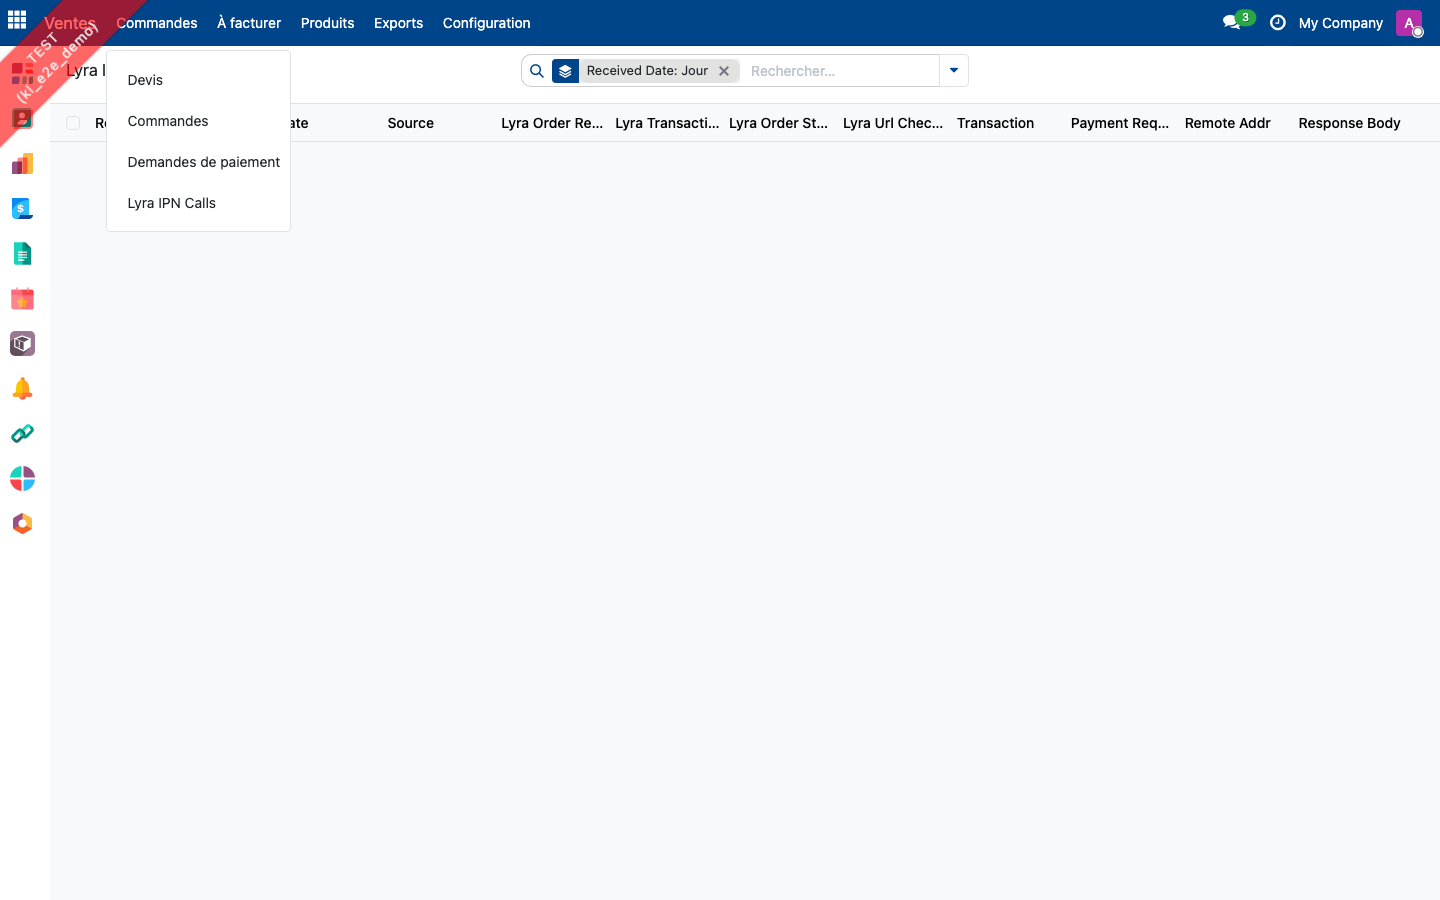Open the Exports menu

pyautogui.click(x=398, y=23)
